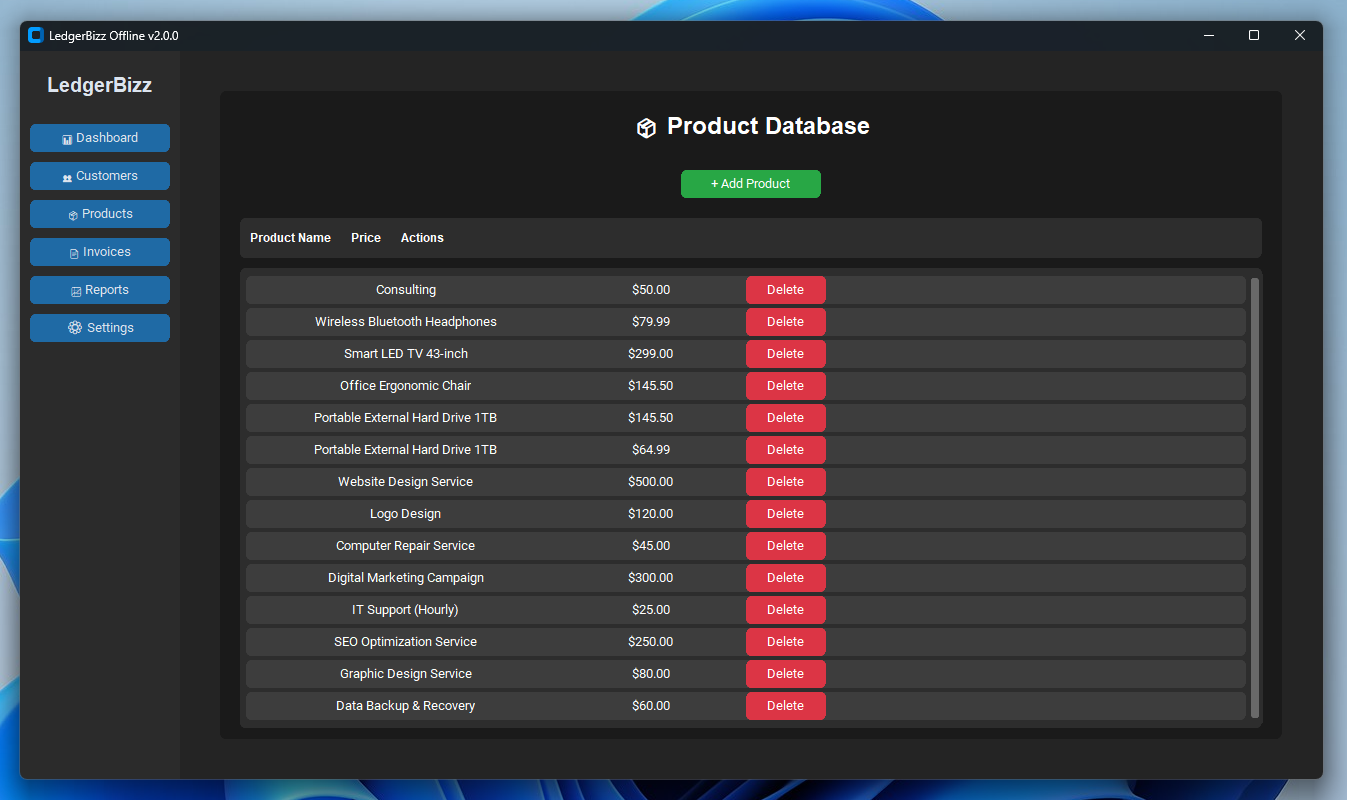Open Settings via the gear icon
Screen dimensions: 1347x800
75,327
